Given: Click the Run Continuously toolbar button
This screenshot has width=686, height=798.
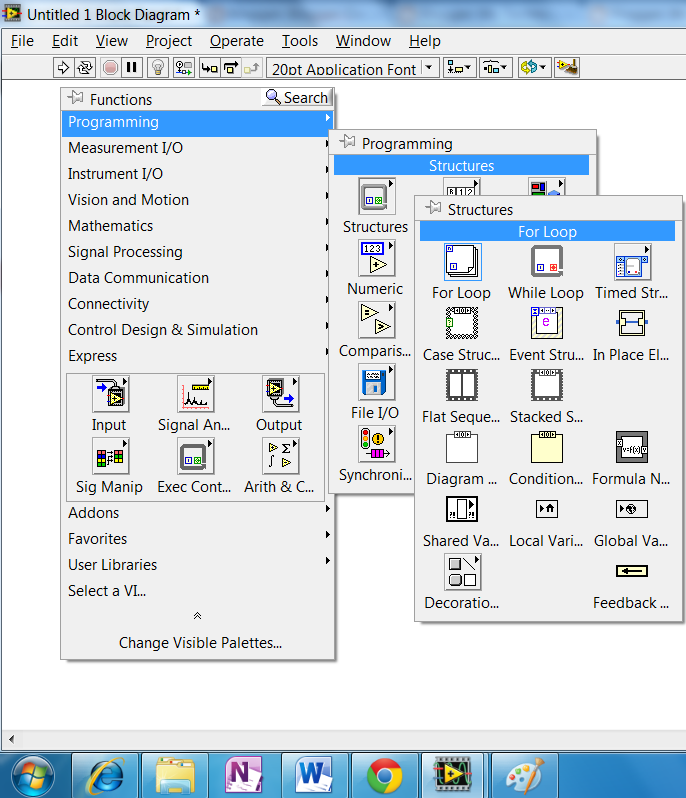Looking at the screenshot, I should pos(85,68).
